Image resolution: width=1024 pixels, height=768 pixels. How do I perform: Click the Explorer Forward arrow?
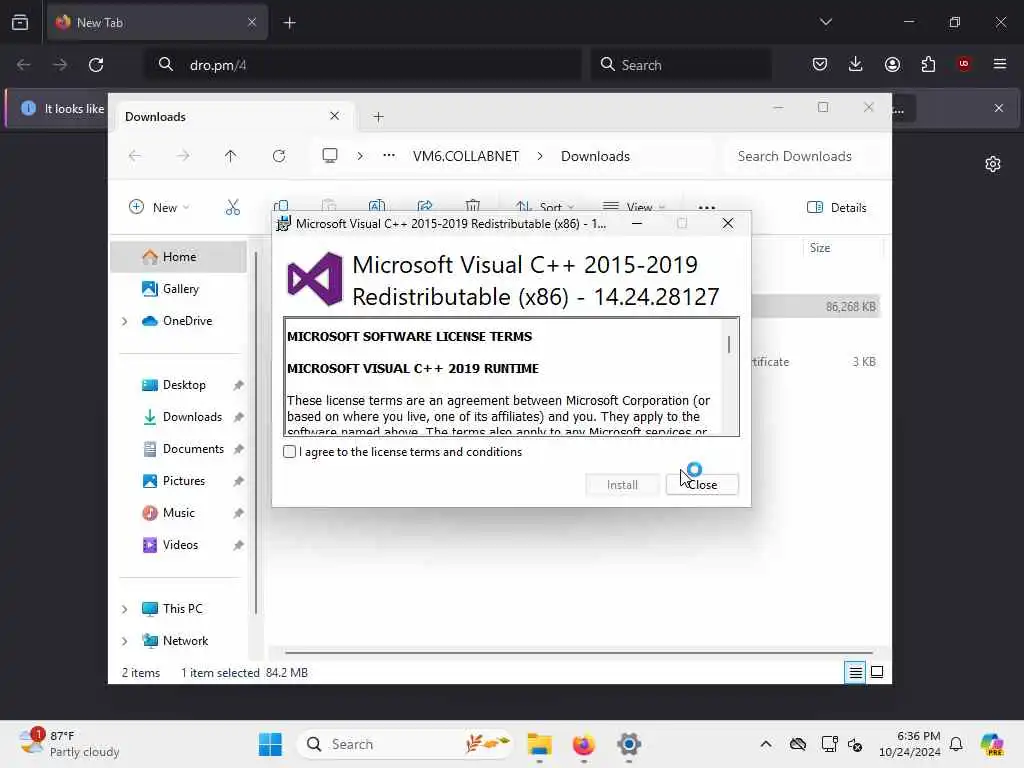[183, 155]
